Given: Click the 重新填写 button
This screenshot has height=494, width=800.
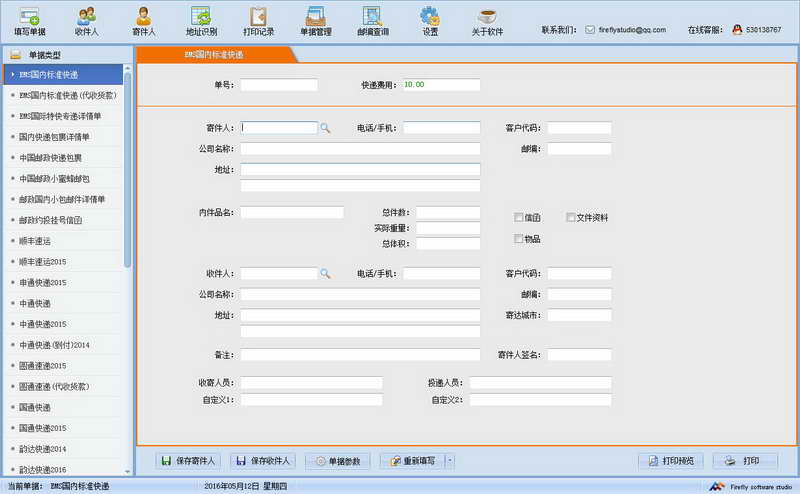Looking at the screenshot, I should (x=413, y=461).
